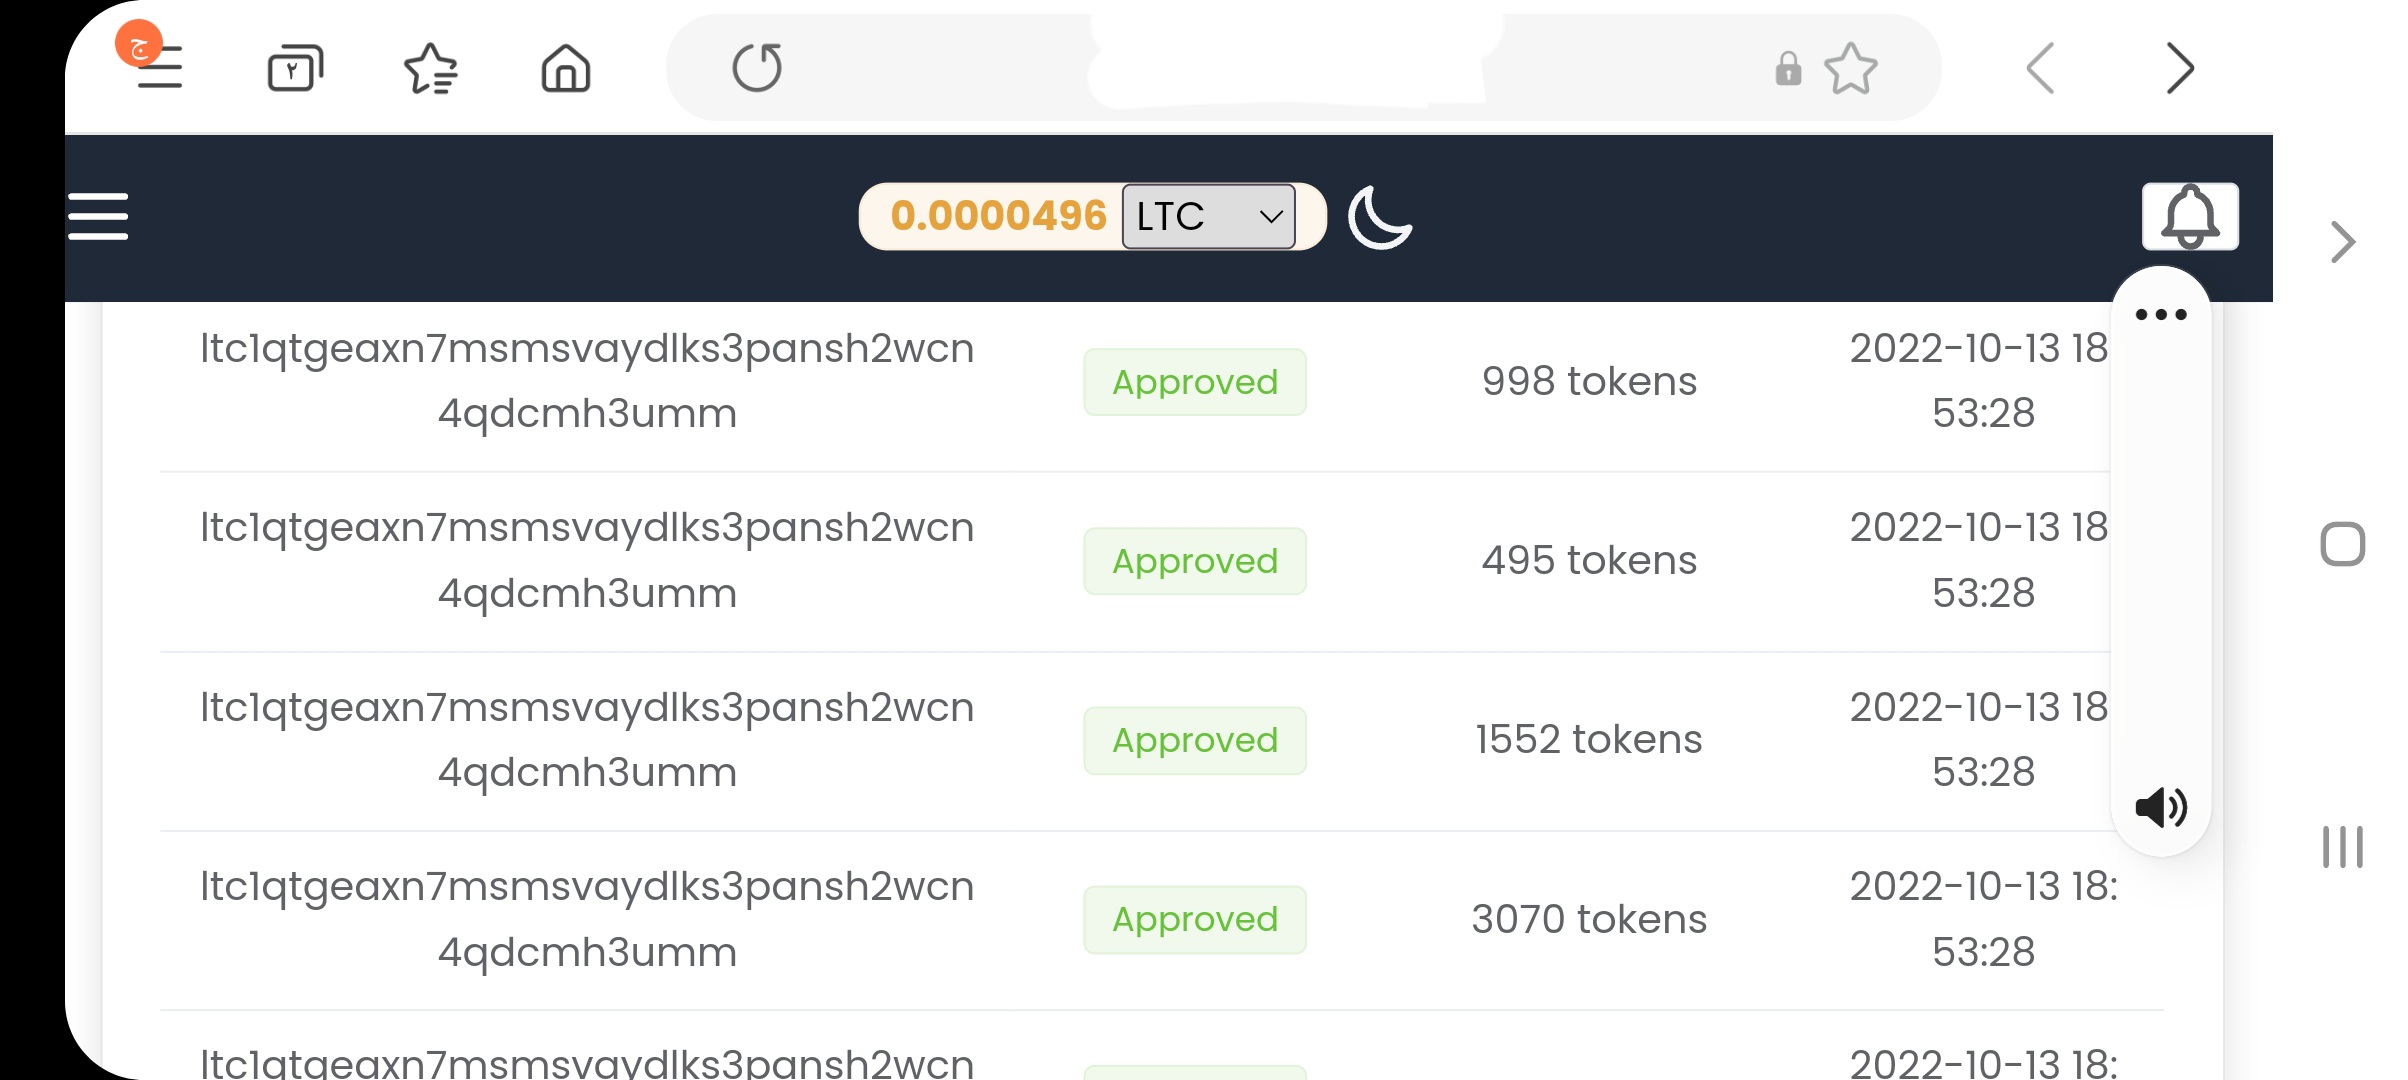This screenshot has height=1080, width=2408.
Task: Go forward in browser history
Action: [2180, 69]
